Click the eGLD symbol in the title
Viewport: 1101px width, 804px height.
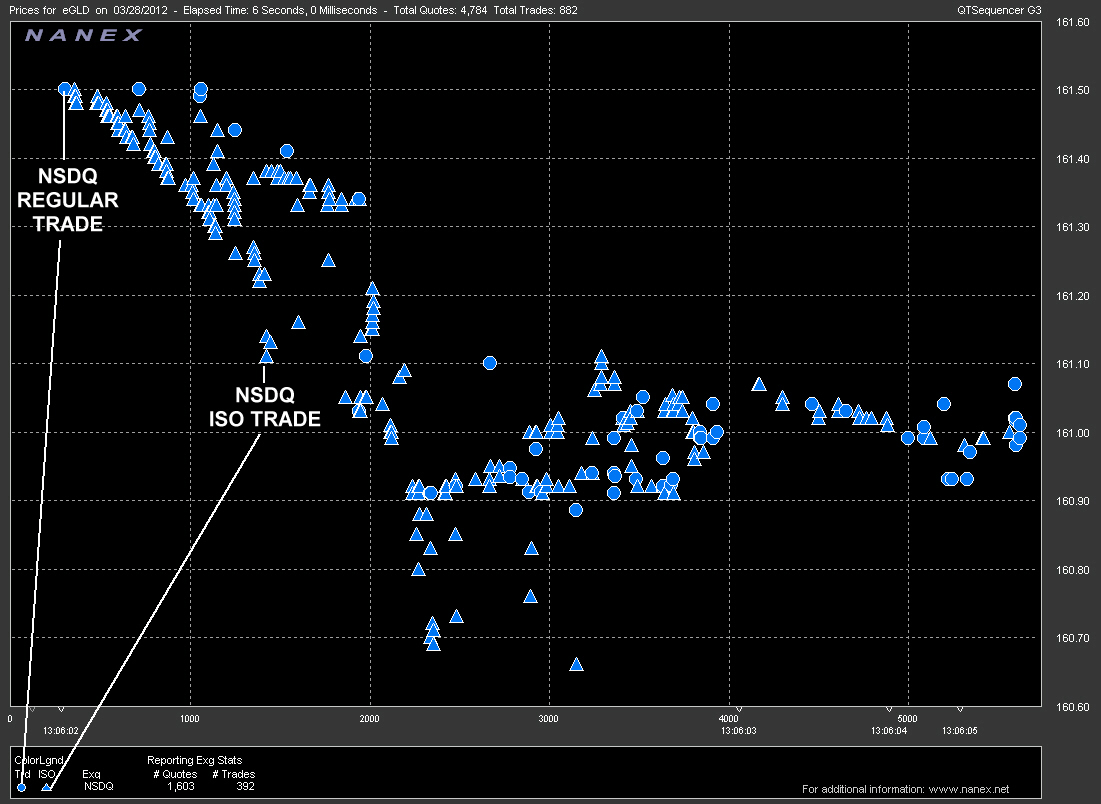tap(75, 11)
